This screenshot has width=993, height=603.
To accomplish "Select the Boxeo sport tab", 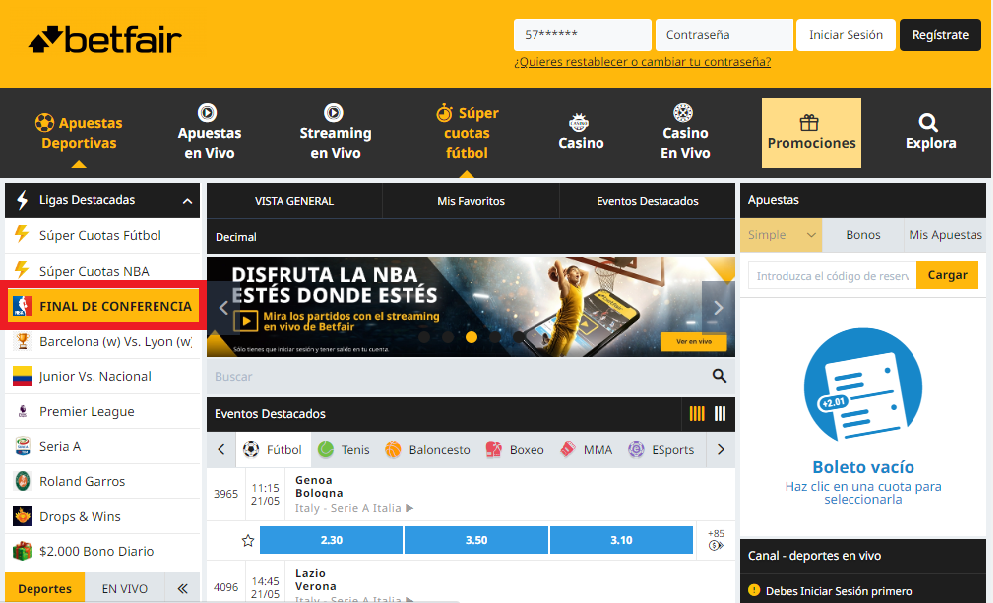I will pyautogui.click(x=515, y=450).
